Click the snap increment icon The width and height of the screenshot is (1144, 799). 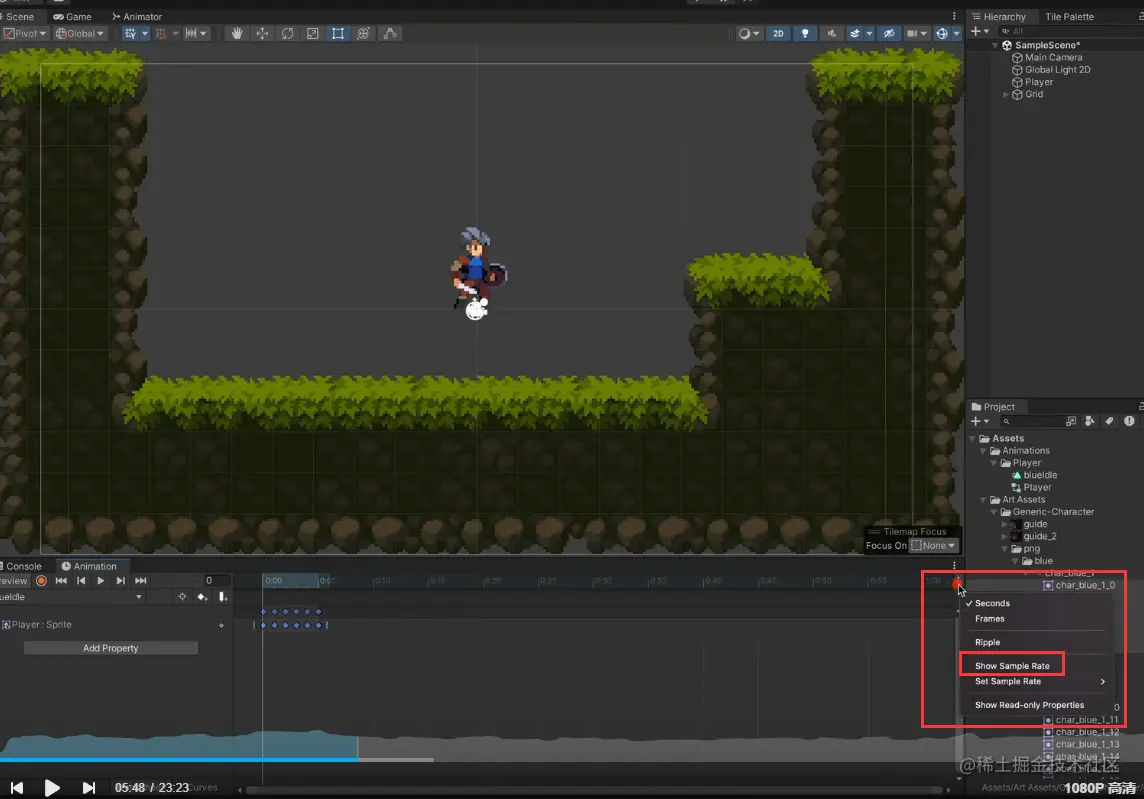(x=191, y=34)
